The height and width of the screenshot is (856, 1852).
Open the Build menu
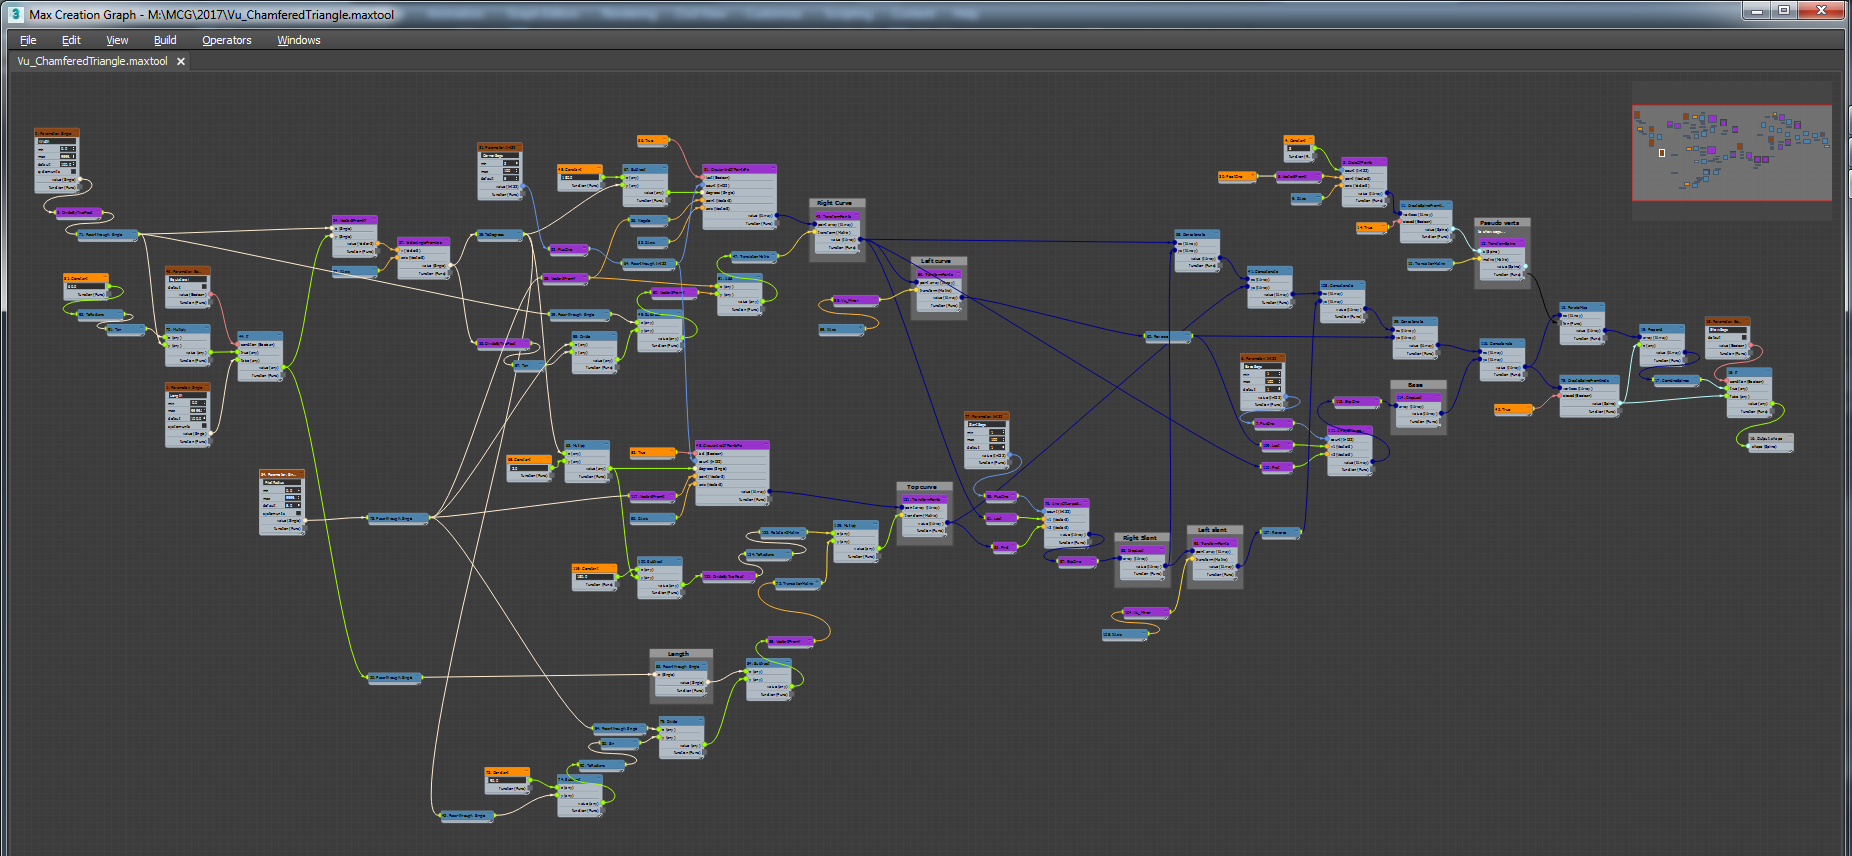click(165, 40)
